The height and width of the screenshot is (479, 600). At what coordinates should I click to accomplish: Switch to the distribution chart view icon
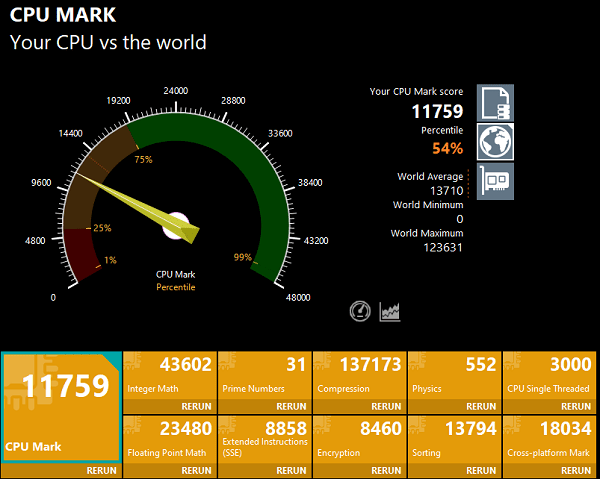tap(390, 311)
